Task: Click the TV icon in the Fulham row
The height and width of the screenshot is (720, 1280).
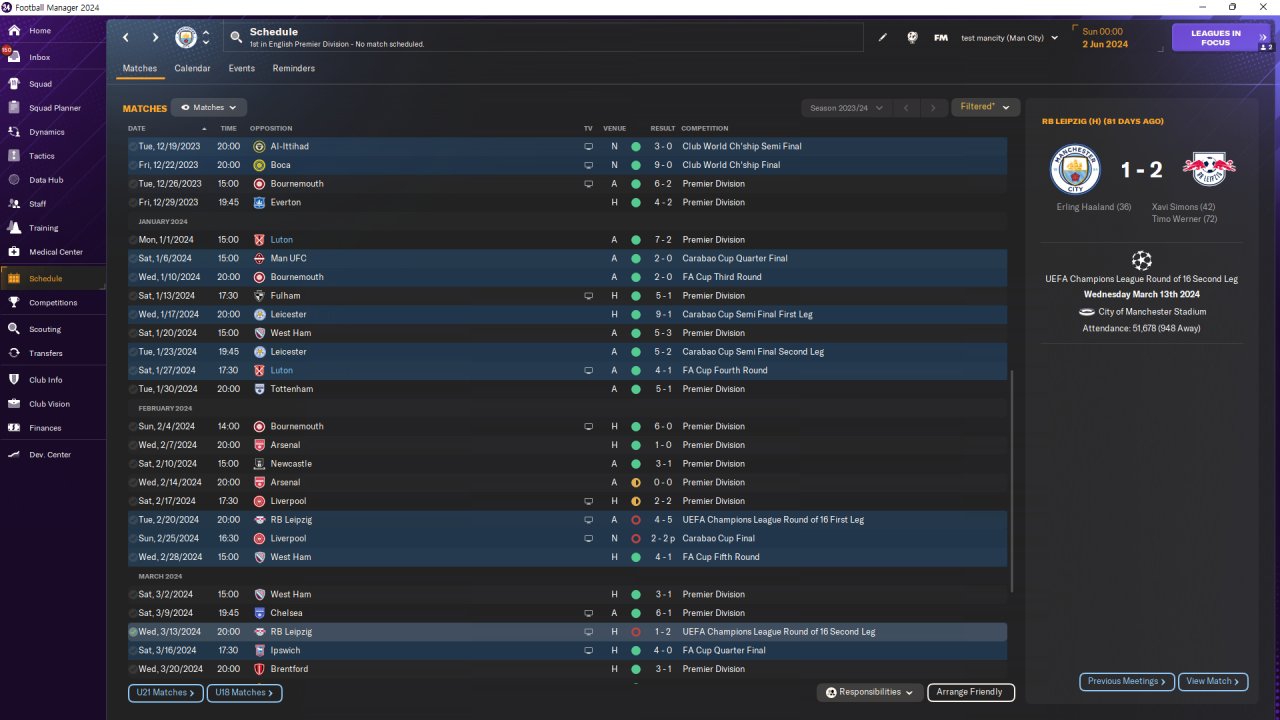Action: pos(588,296)
